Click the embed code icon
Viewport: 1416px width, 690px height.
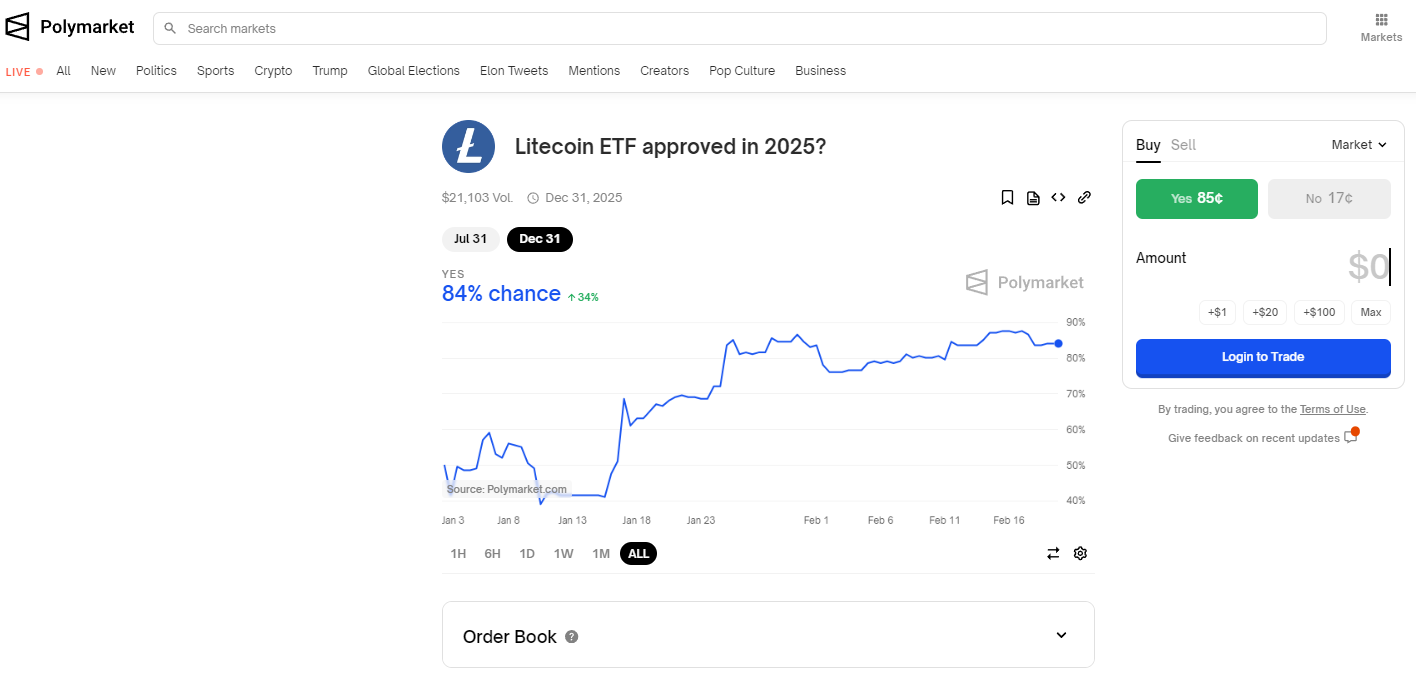1058,198
